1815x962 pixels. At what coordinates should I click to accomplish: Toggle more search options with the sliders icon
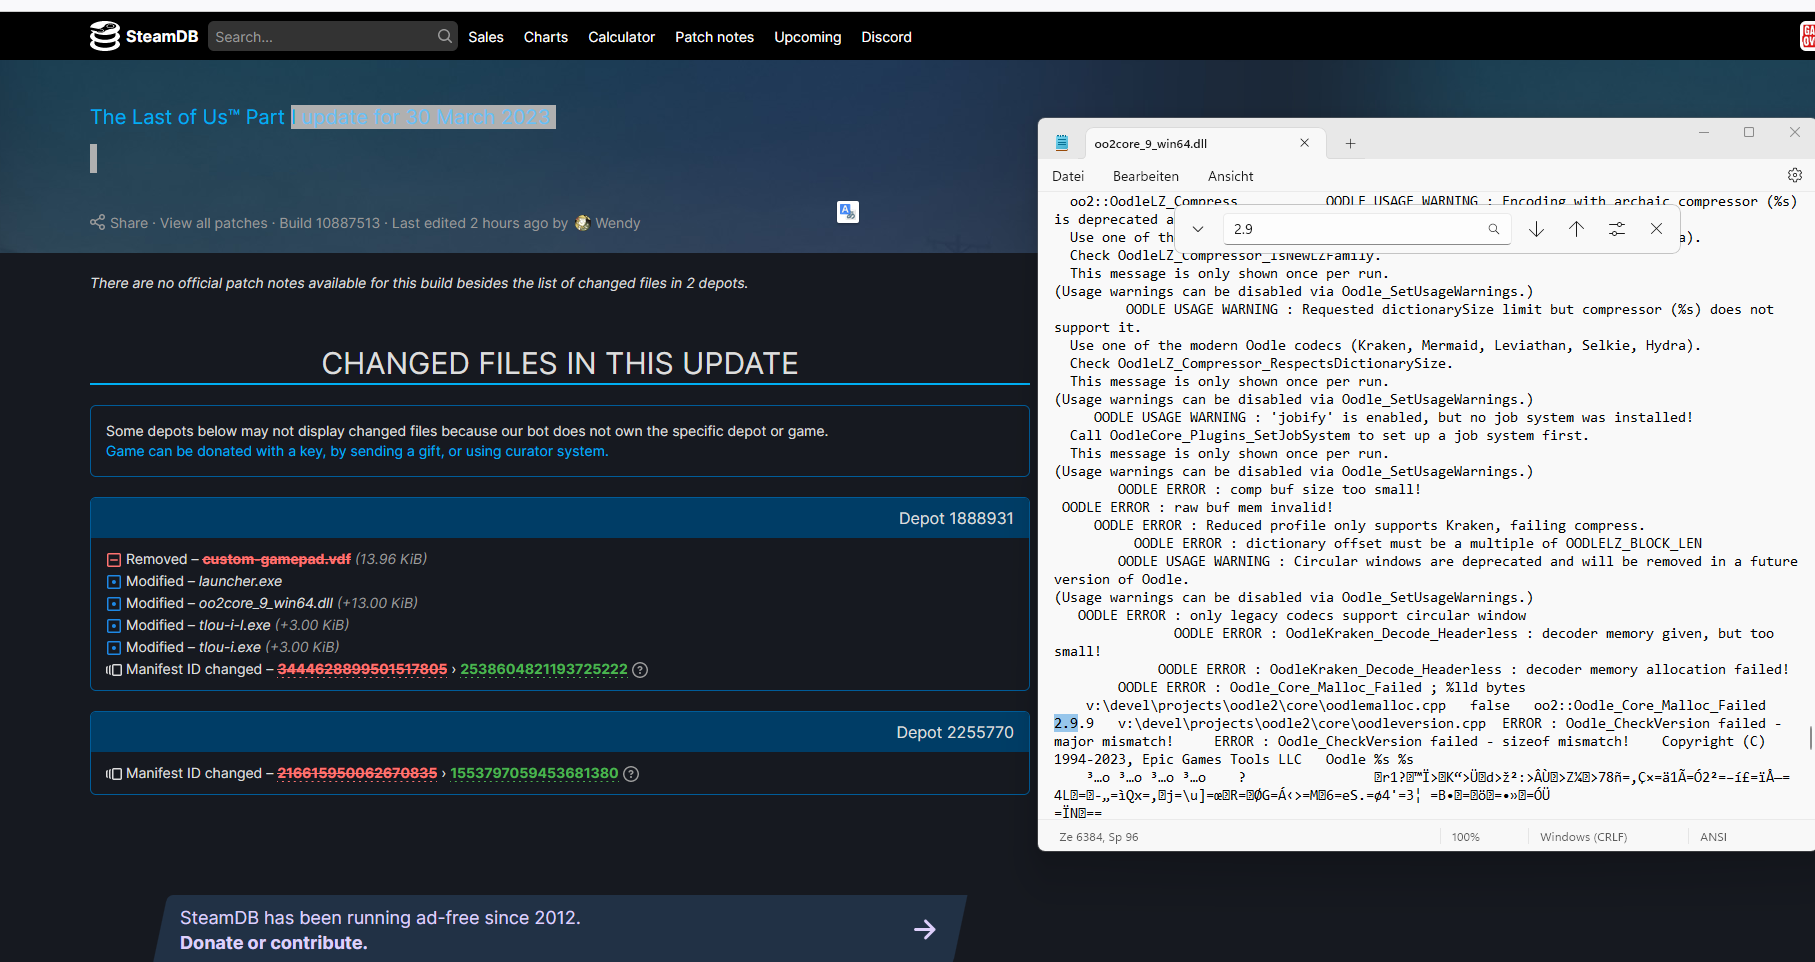pyautogui.click(x=1617, y=229)
